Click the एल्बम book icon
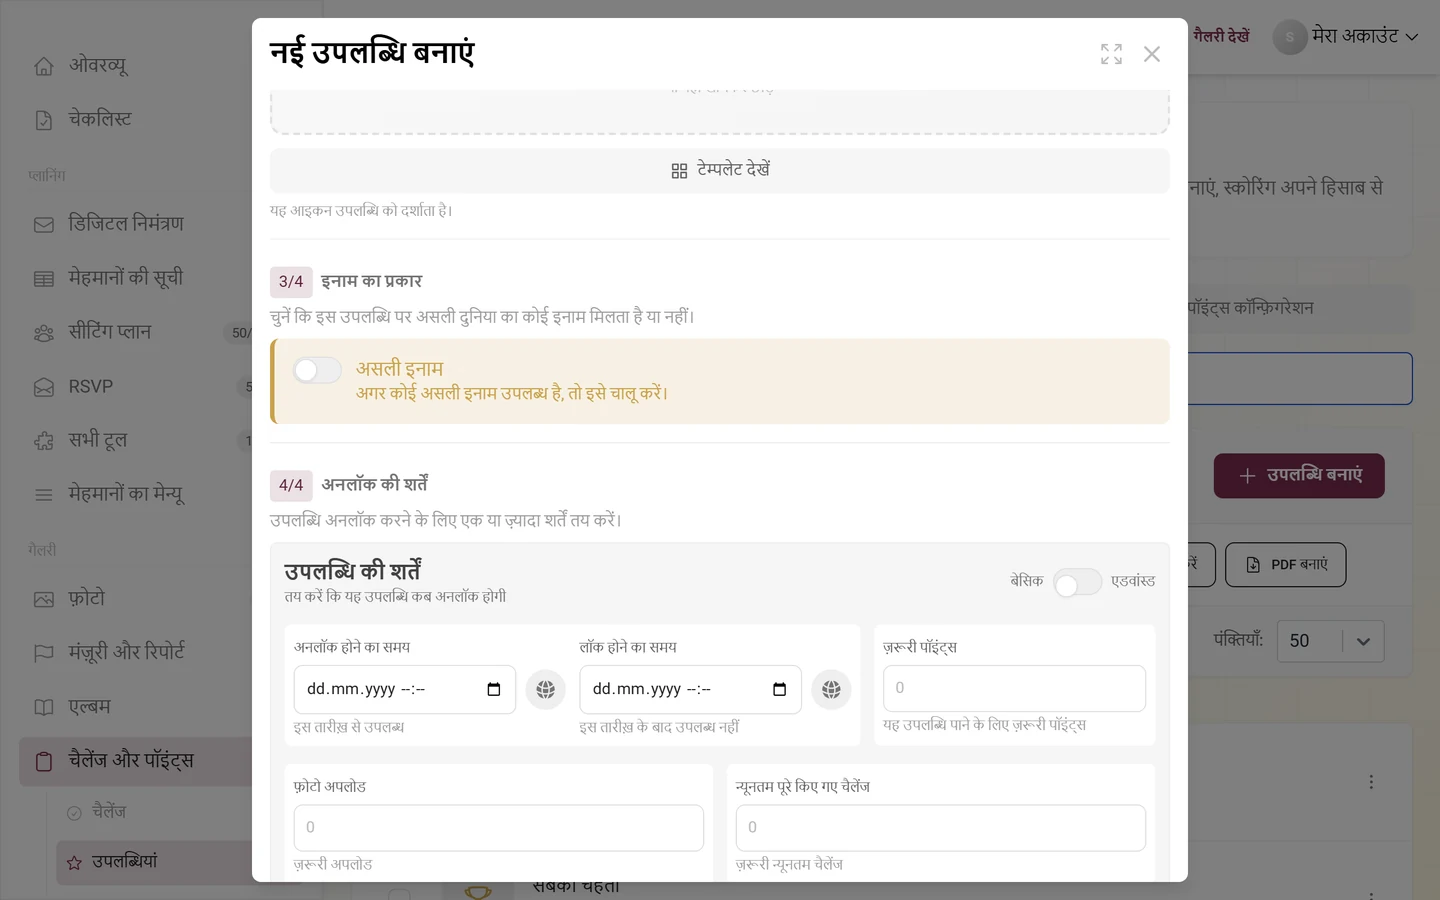Screen dimensions: 1440x900 pyautogui.click(x=44, y=707)
